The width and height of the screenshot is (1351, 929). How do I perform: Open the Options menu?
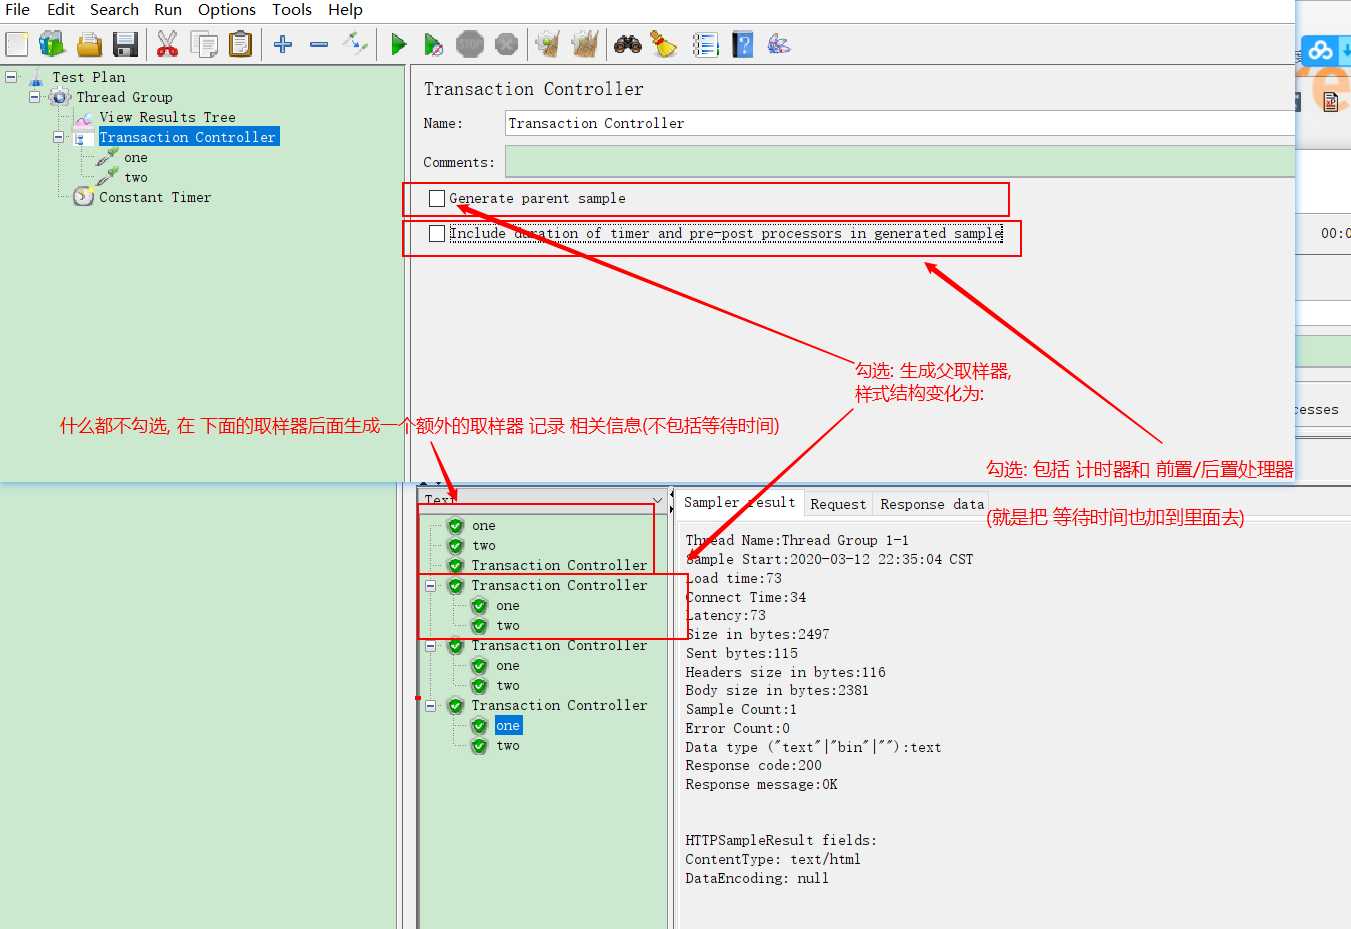coord(227,10)
